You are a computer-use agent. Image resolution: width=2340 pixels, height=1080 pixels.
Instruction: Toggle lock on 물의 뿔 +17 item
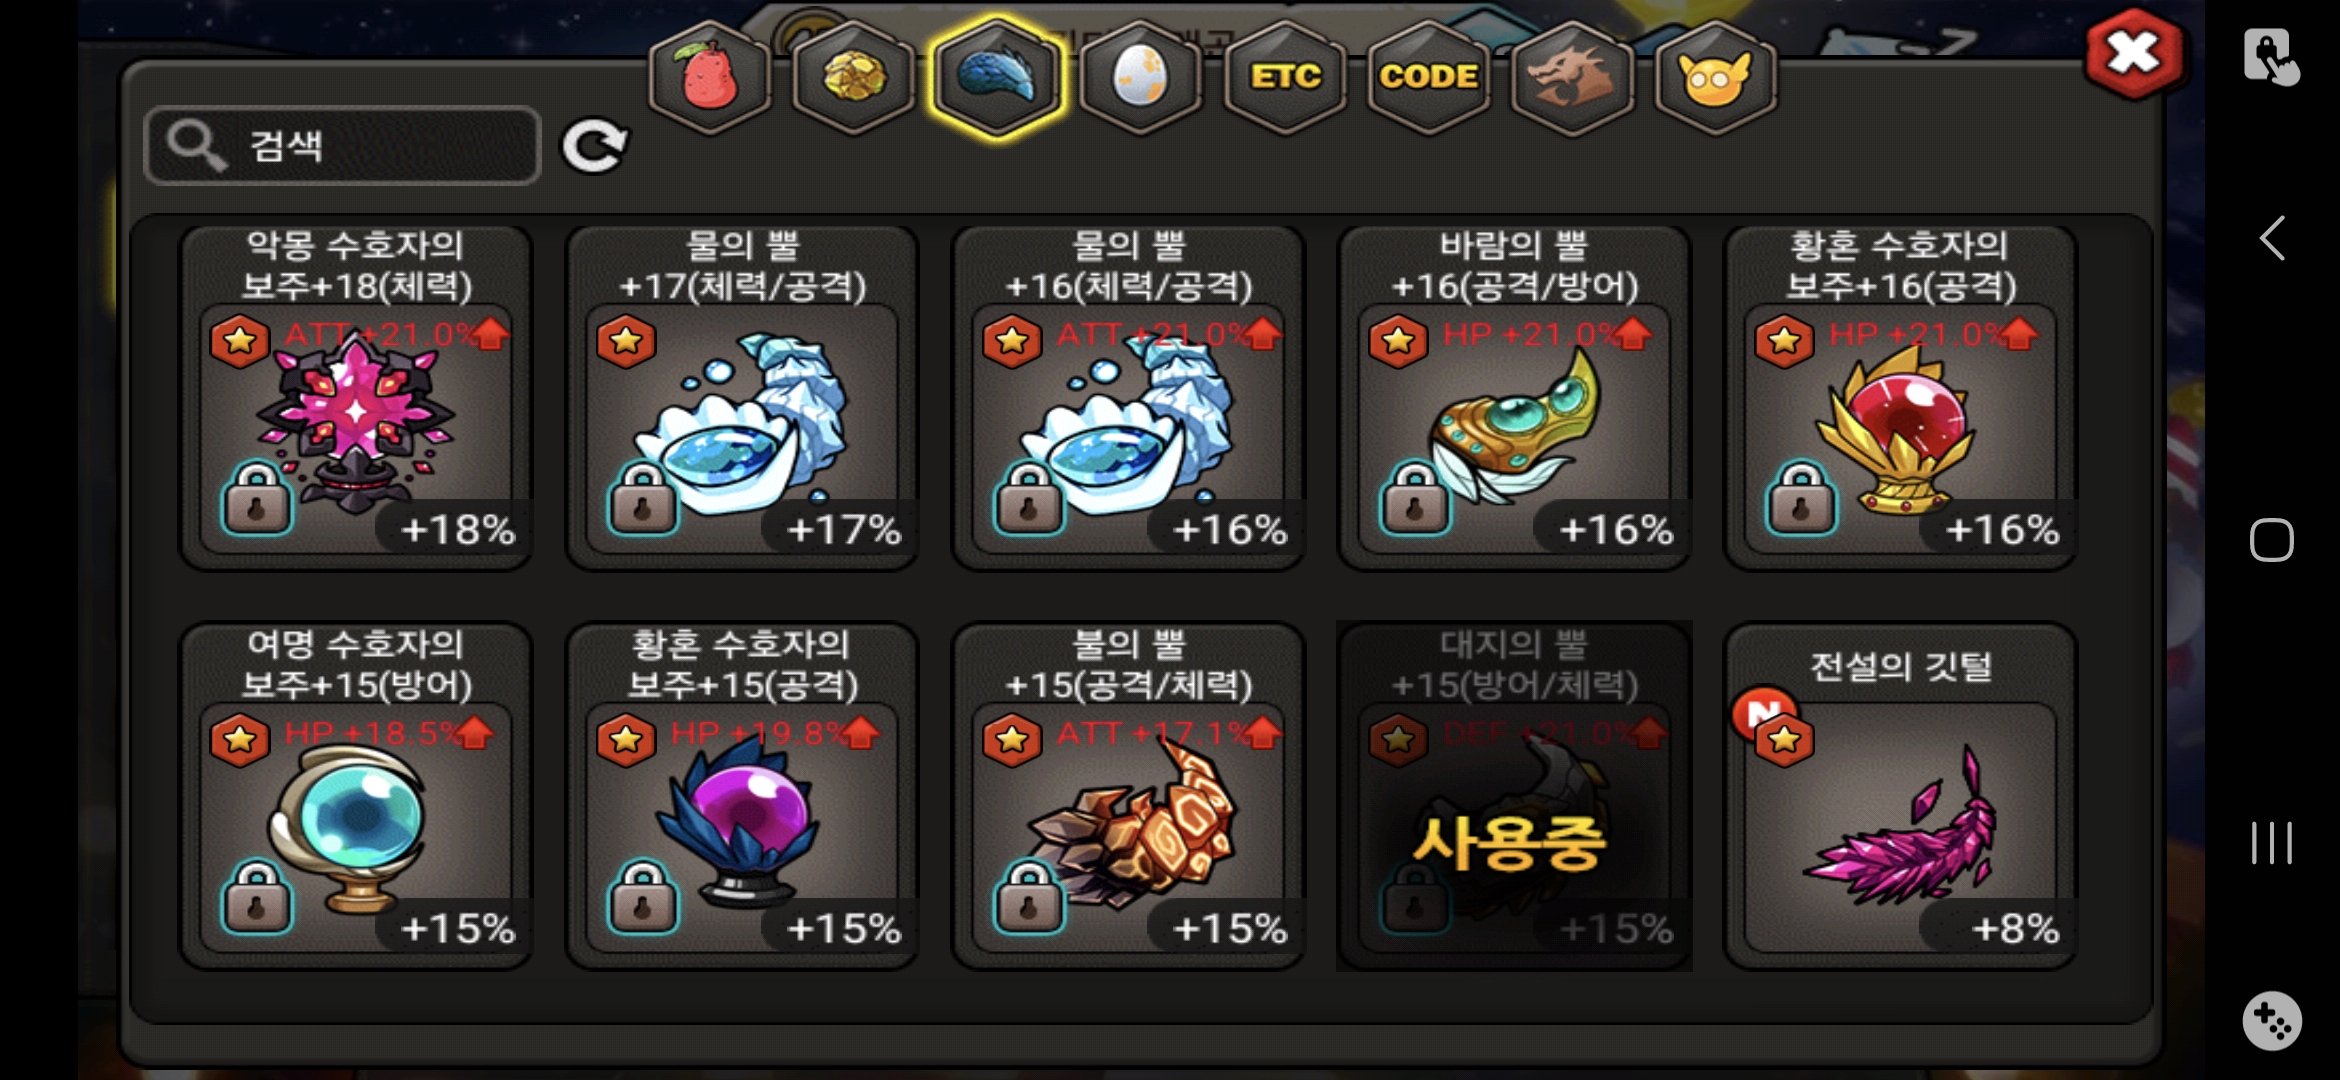tap(643, 498)
